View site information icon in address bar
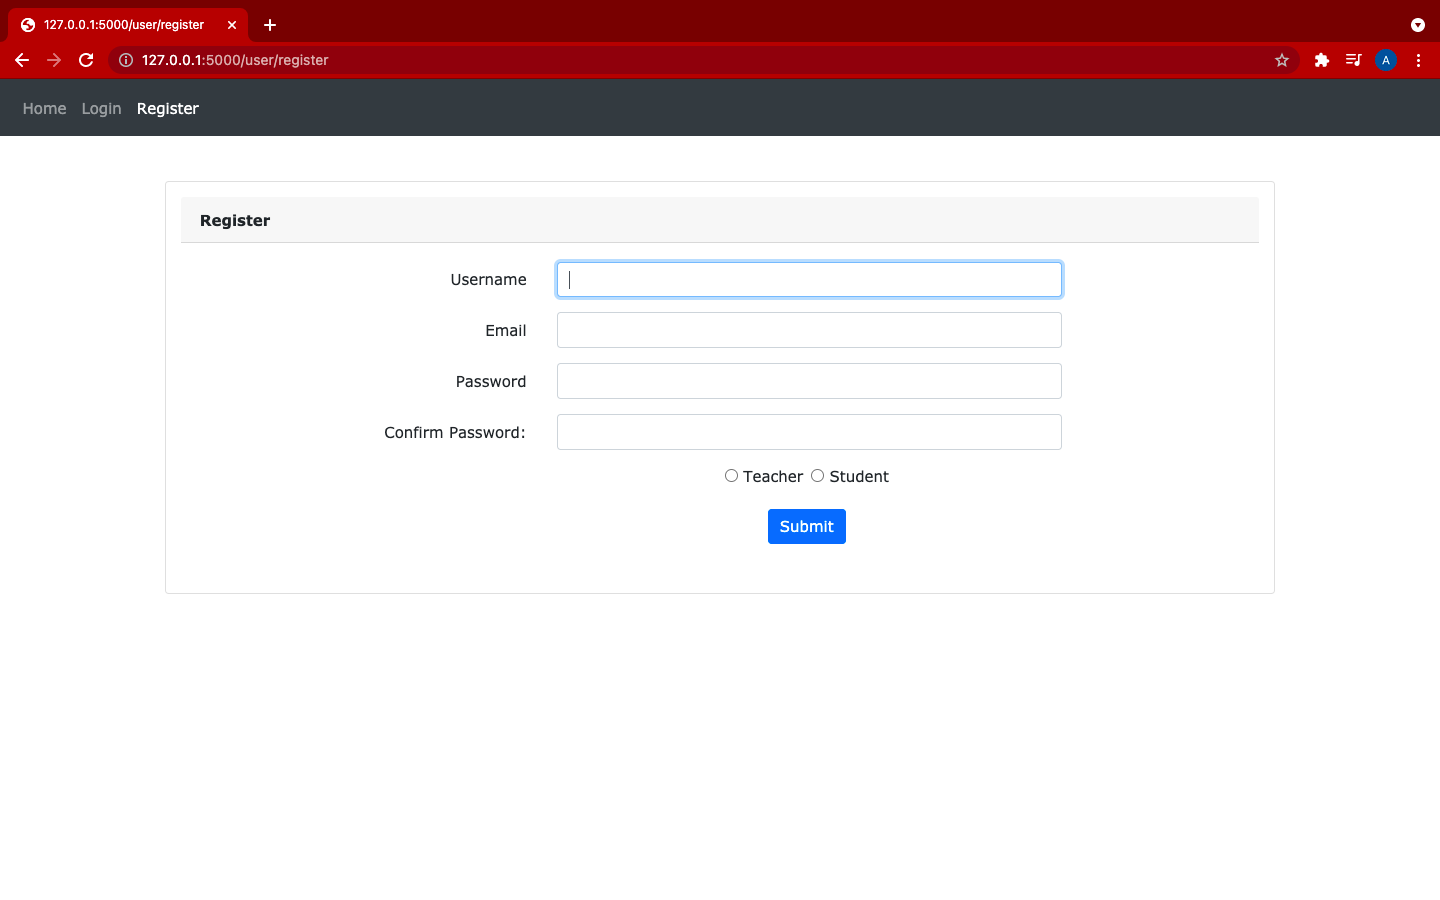This screenshot has height=900, width=1440. (126, 60)
